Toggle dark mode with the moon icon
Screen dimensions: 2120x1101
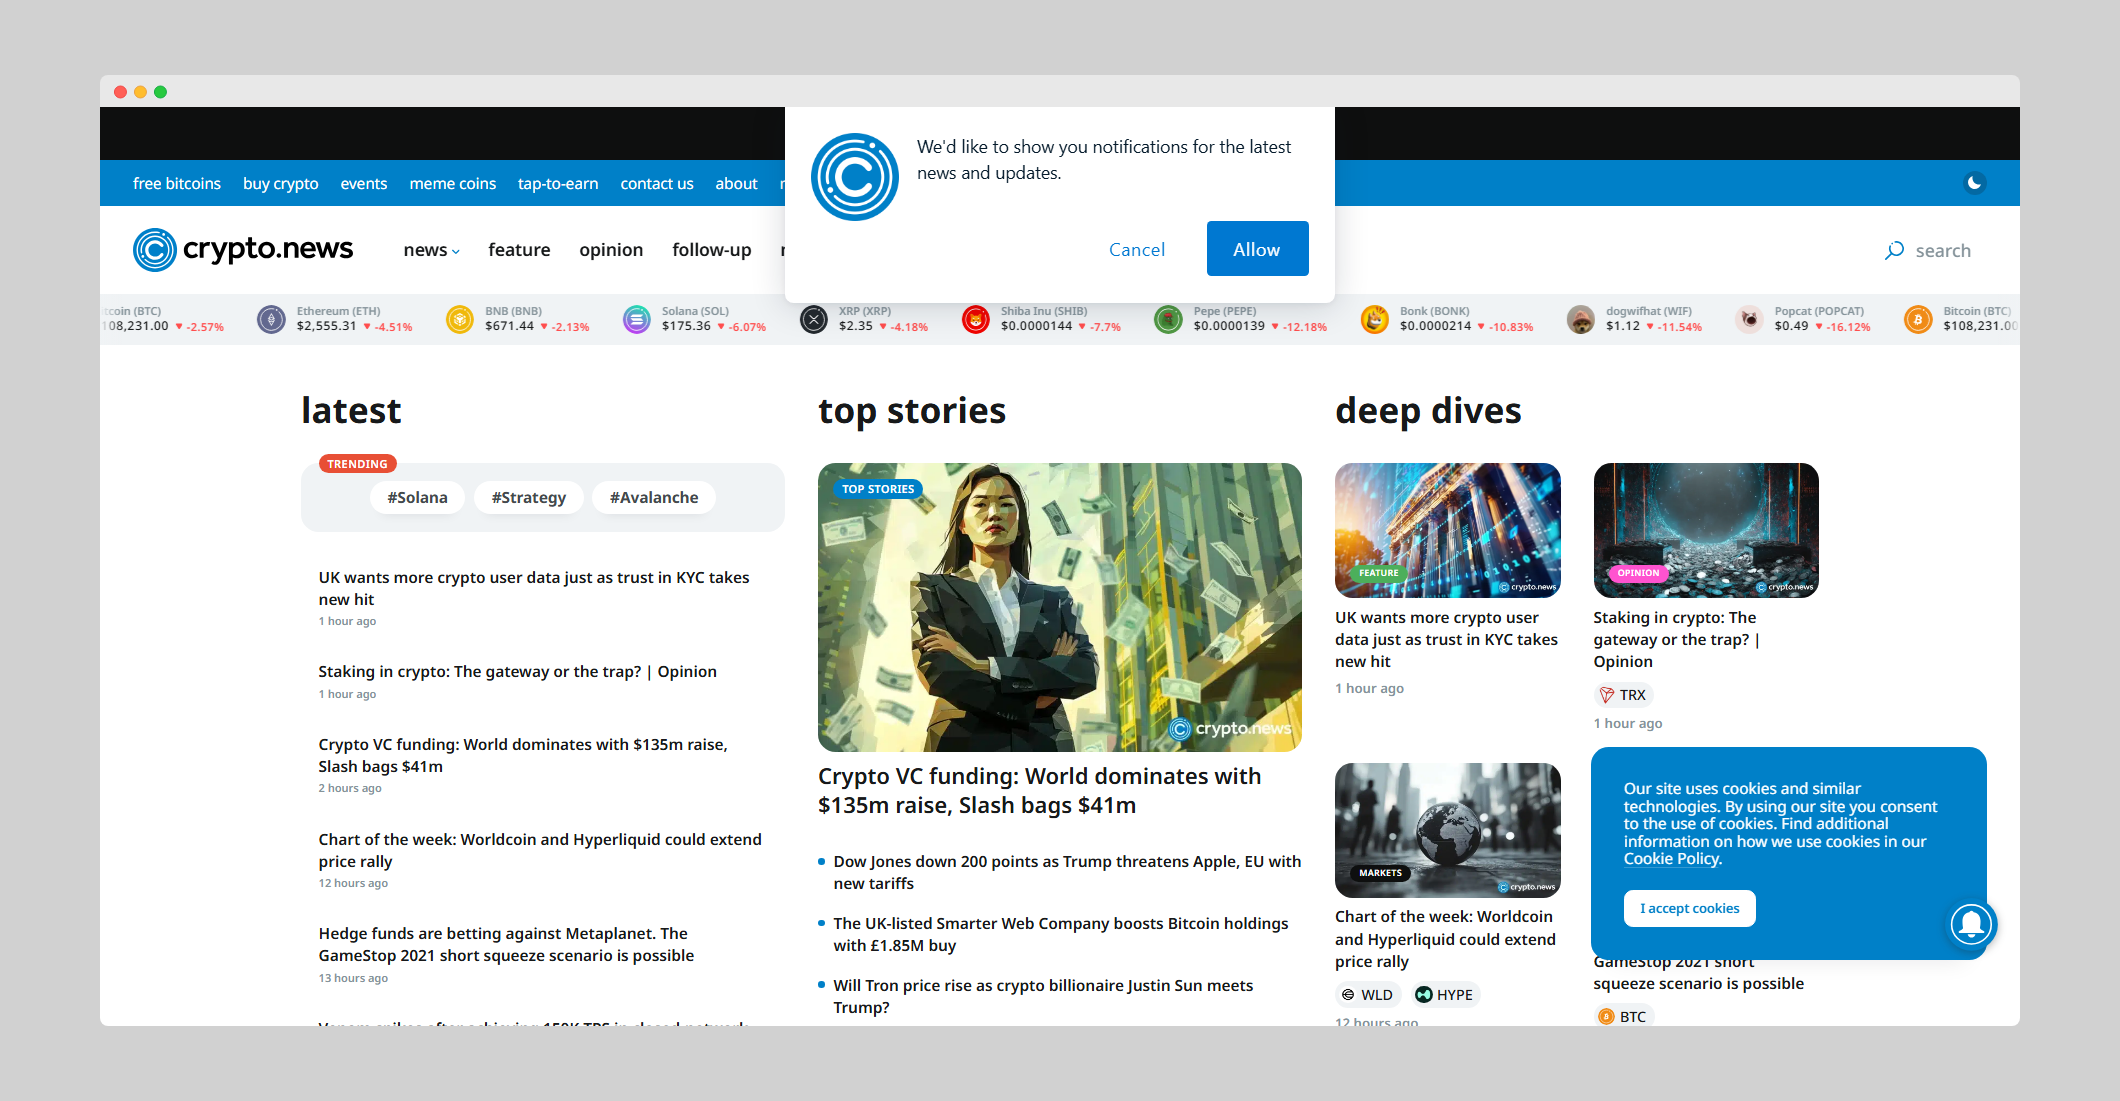tap(1974, 183)
